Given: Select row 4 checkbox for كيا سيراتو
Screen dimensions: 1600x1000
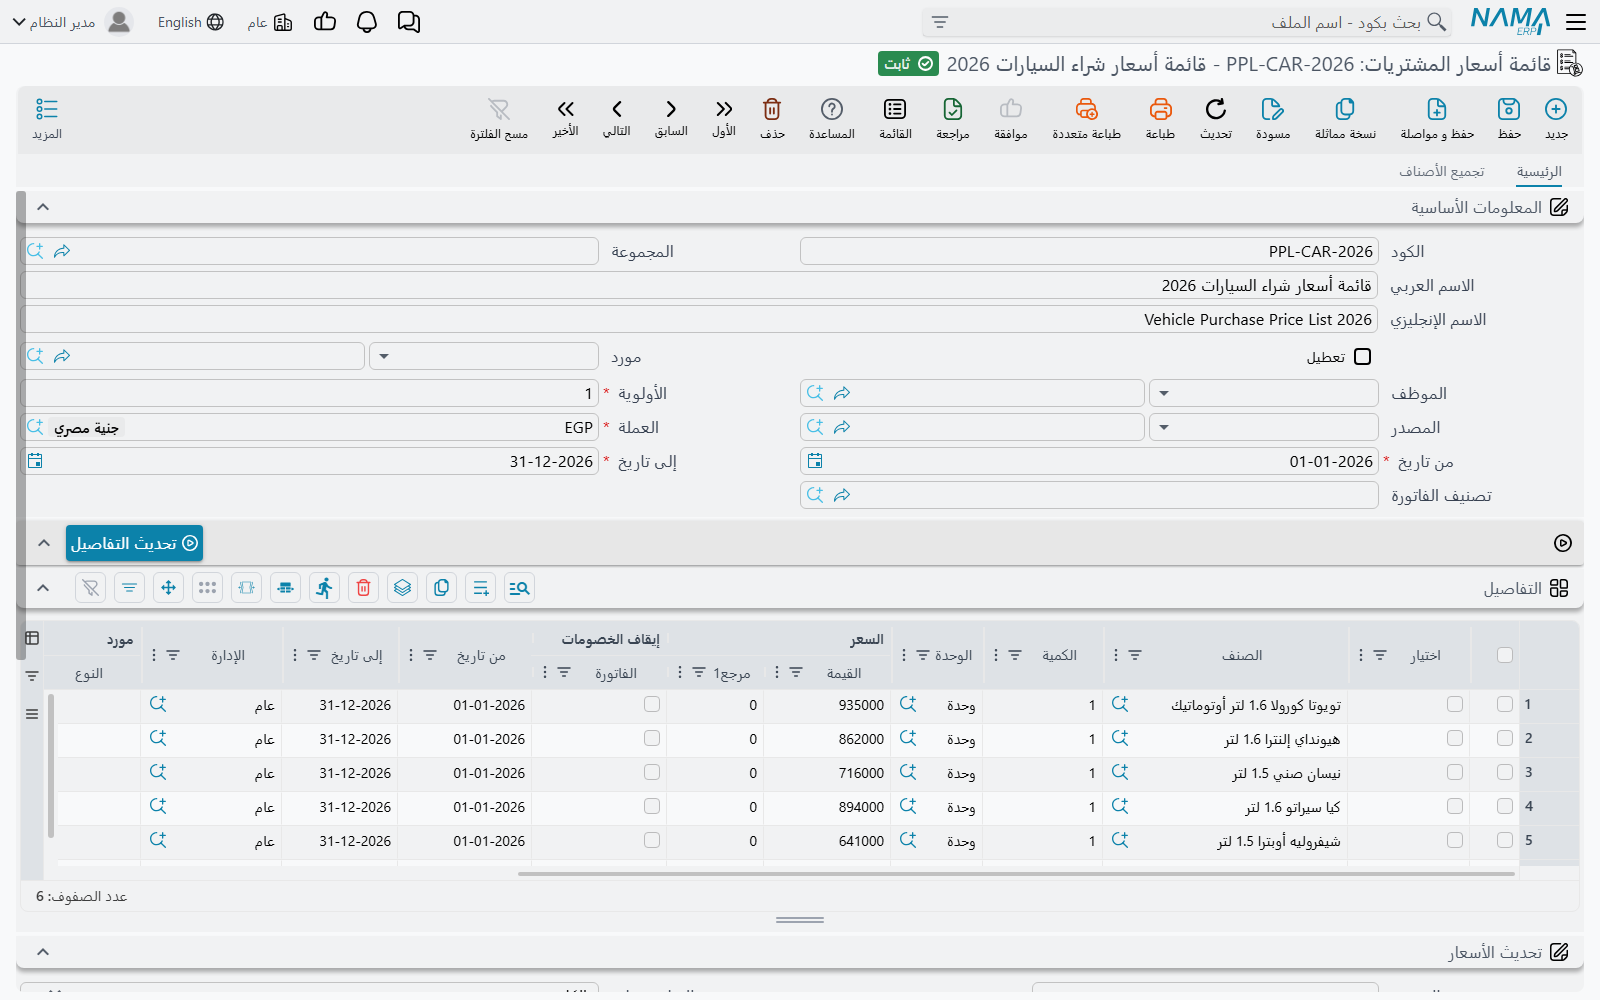Looking at the screenshot, I should (1505, 806).
